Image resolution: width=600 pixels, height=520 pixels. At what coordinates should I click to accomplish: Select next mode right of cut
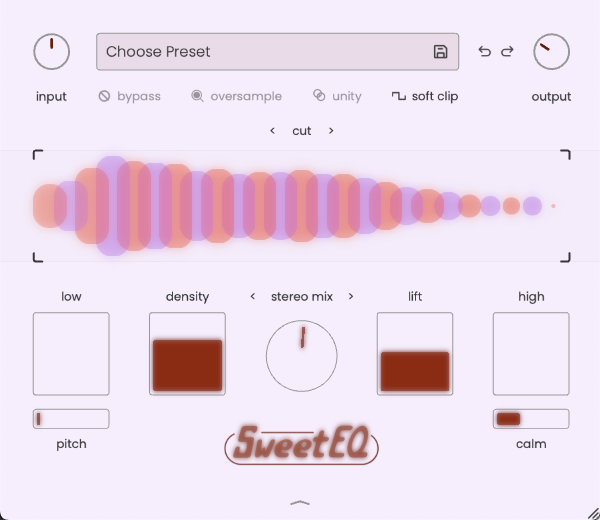331,131
